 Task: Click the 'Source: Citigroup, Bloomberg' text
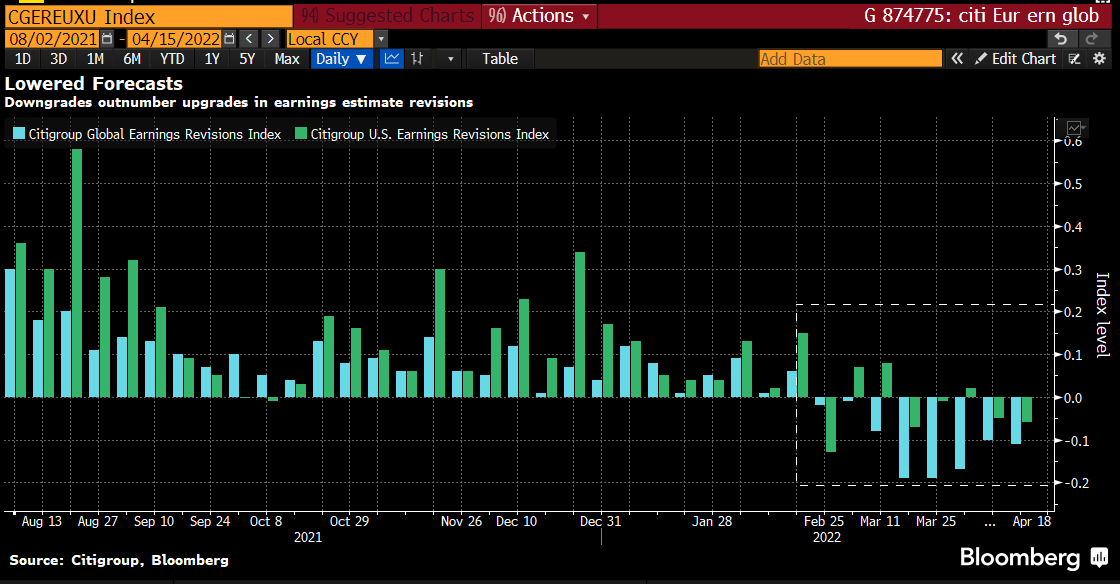coord(119,560)
